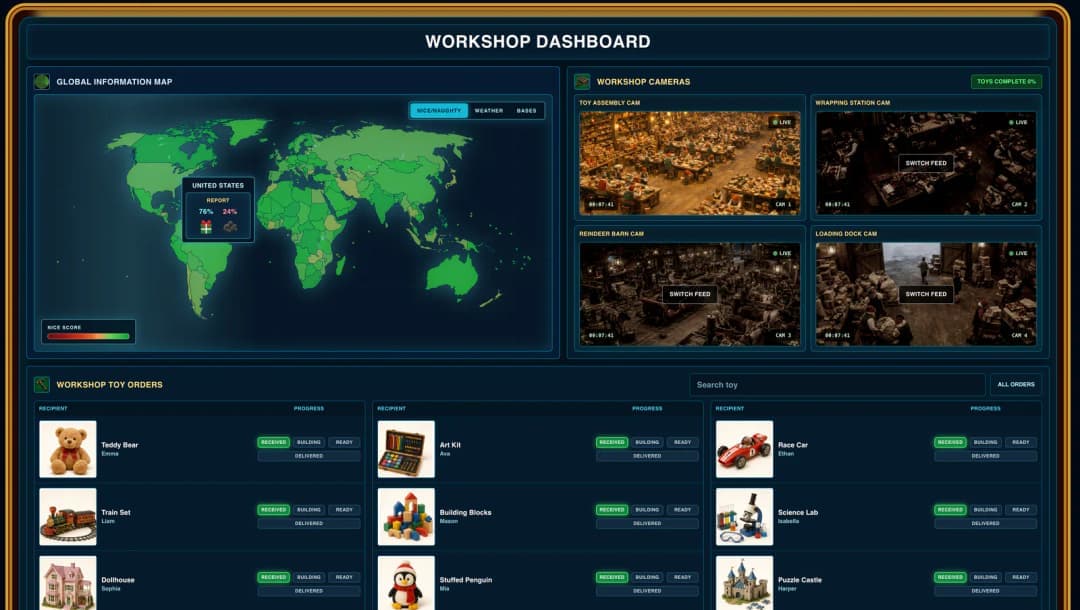Open the Puzzle Castle toy image
1080x610 pixels.
(745, 582)
